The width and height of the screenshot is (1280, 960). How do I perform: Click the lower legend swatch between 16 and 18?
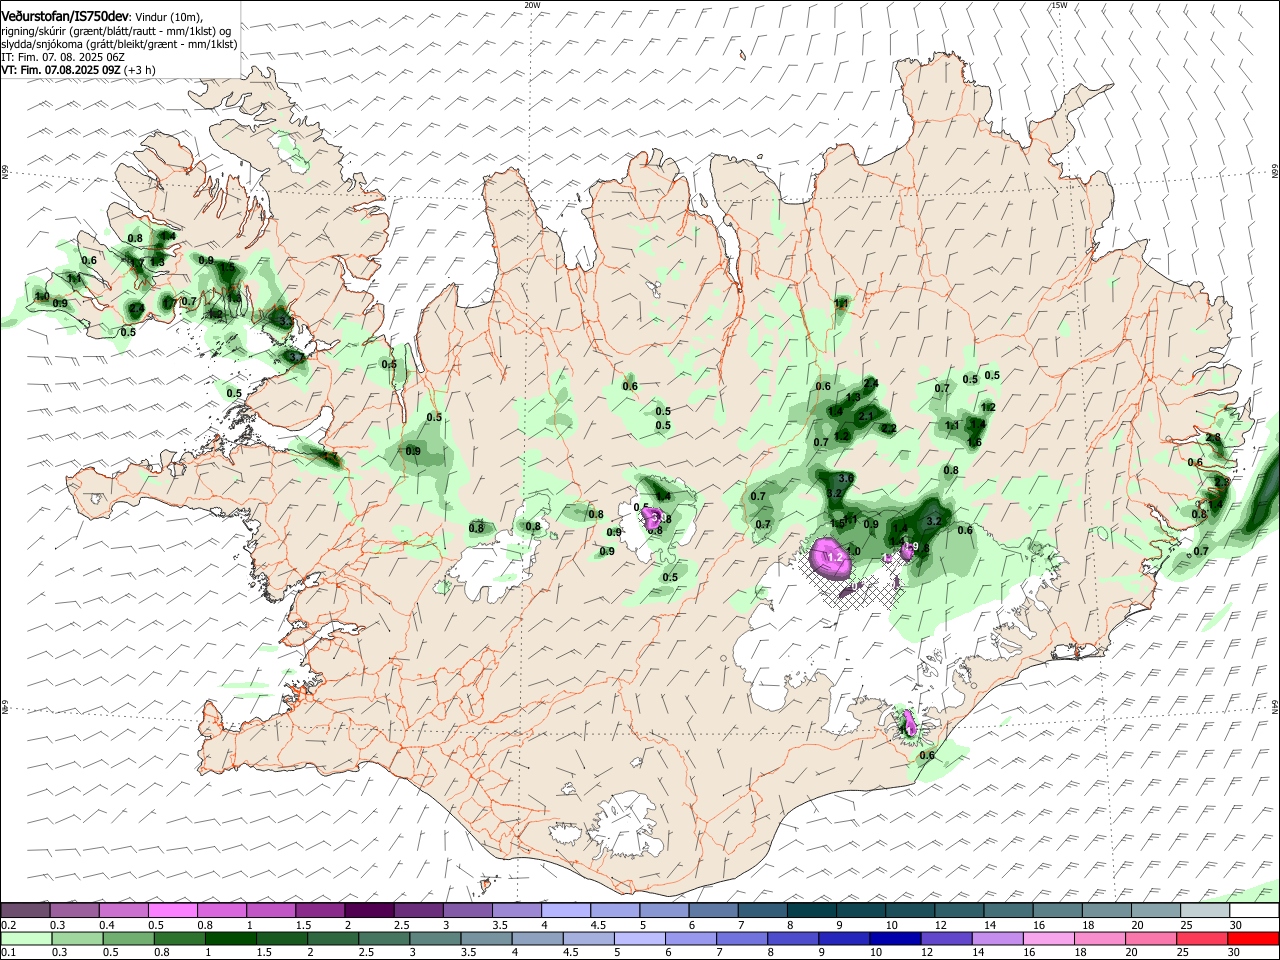(1047, 938)
